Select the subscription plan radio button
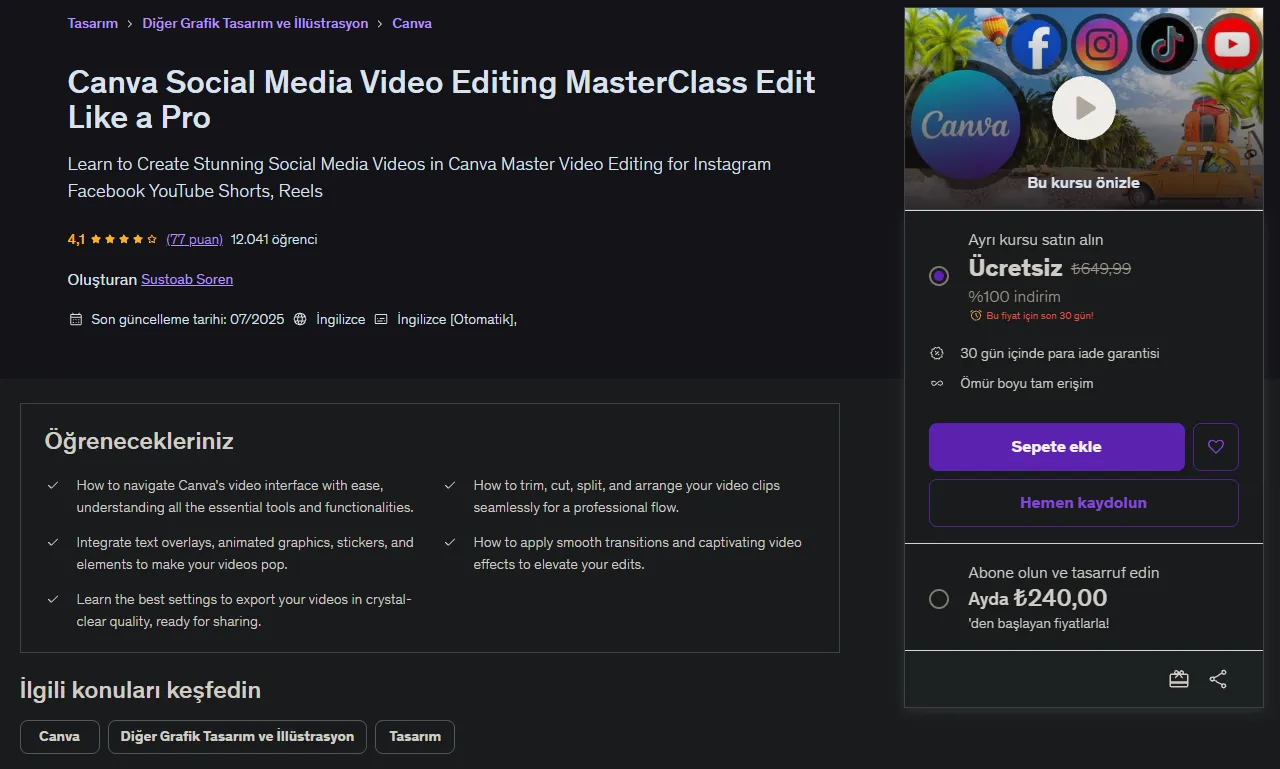This screenshot has height=769, width=1280. 939,599
